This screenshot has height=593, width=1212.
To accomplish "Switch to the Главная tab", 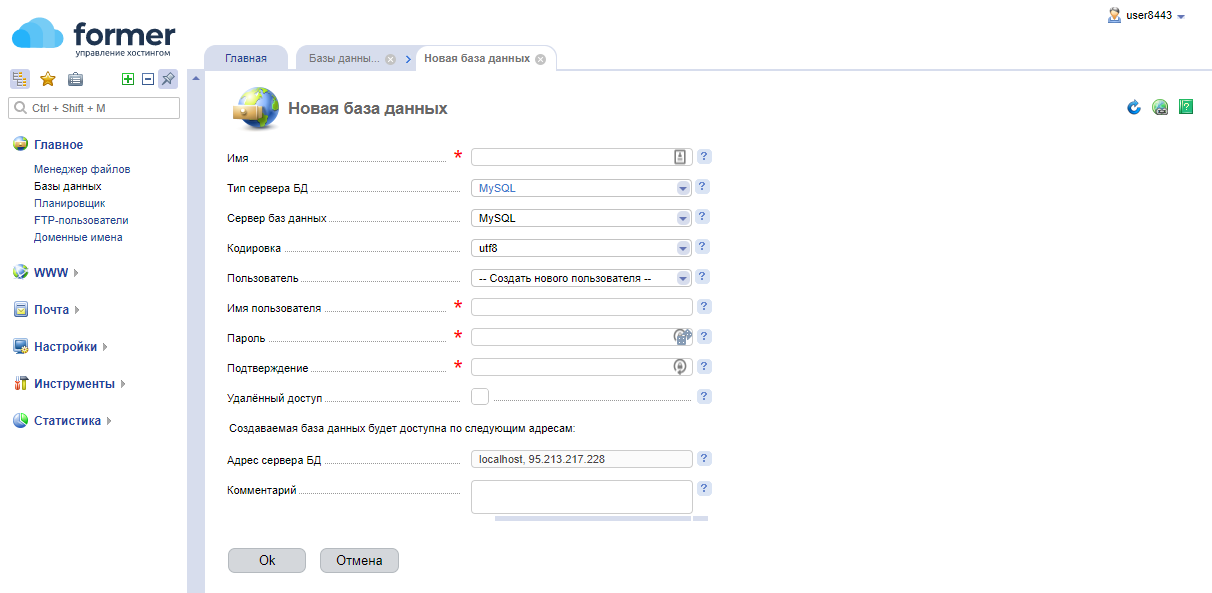I will pyautogui.click(x=246, y=58).
